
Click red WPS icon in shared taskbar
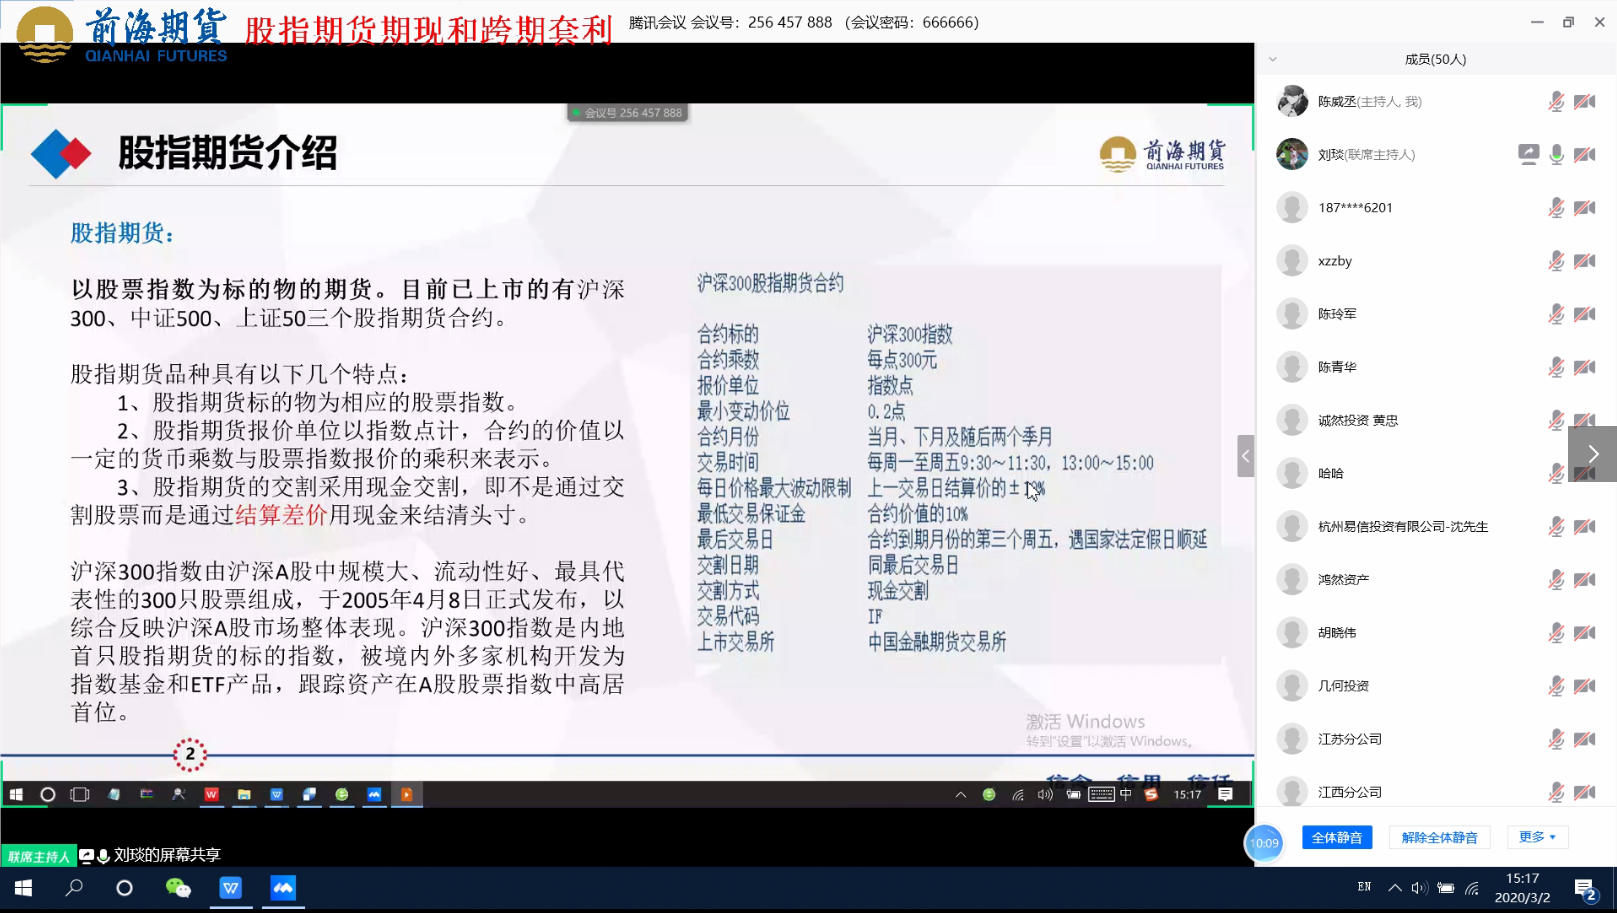point(212,795)
